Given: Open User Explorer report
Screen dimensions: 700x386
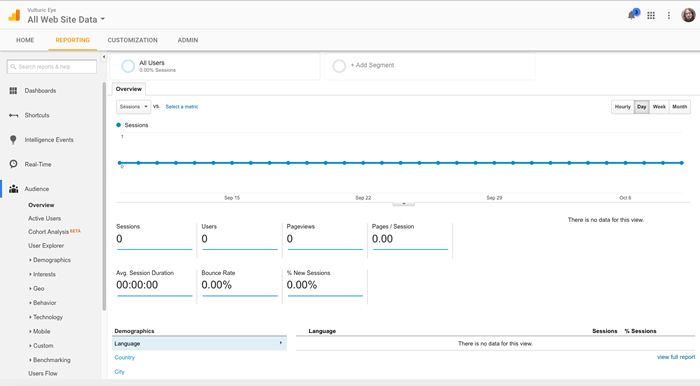Looking at the screenshot, I should 46,245.
